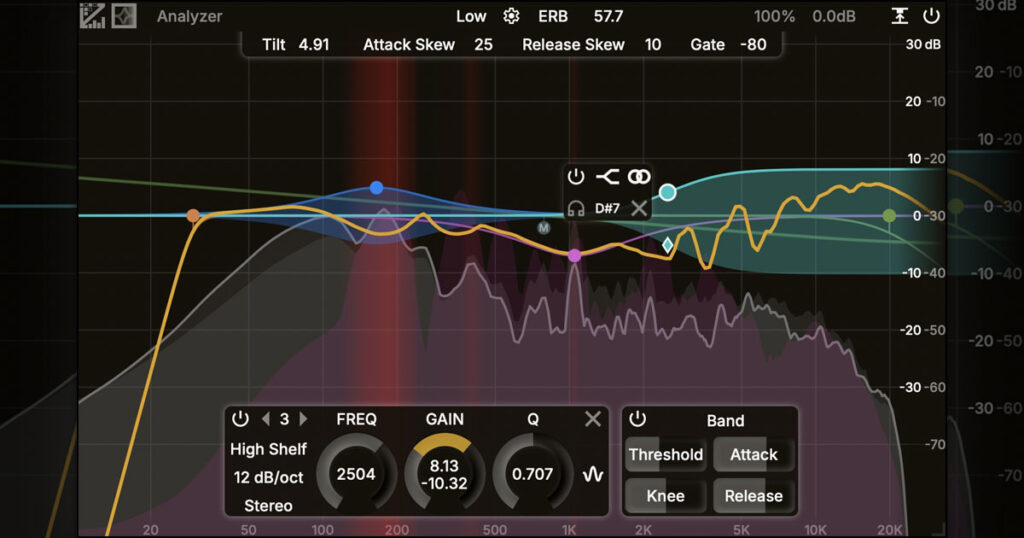Click the GAIN knob showing 8.13
Viewport: 1024px width, 538px height.
click(x=444, y=474)
